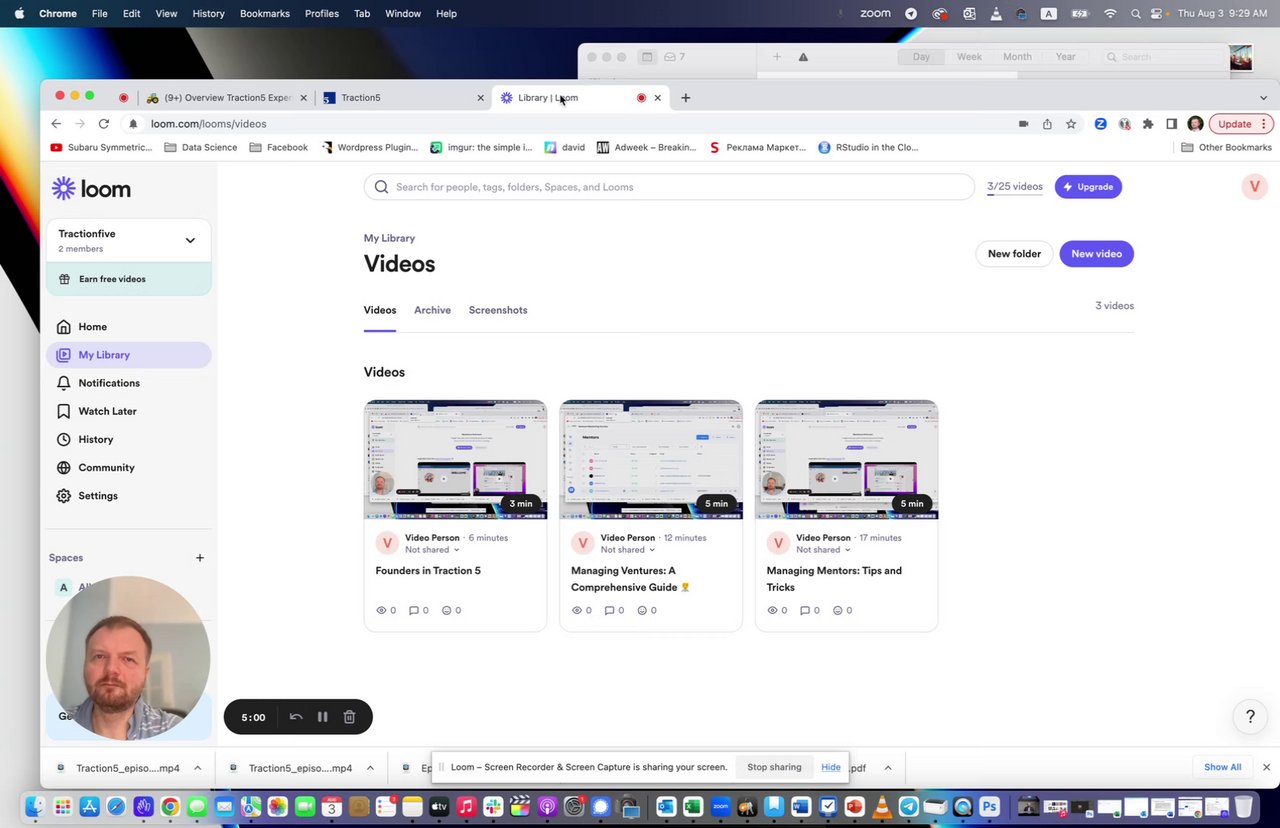Open the Bookmarks menu in menu bar

265,14
